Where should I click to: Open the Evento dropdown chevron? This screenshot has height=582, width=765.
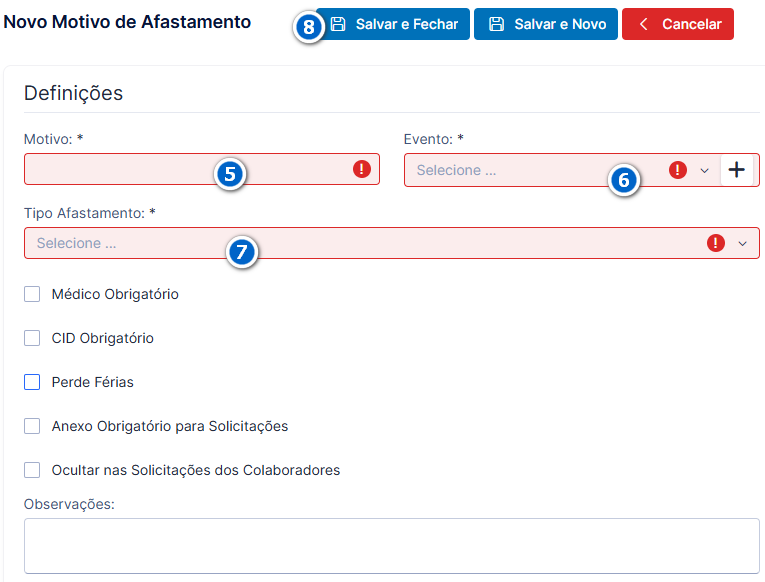click(x=705, y=170)
